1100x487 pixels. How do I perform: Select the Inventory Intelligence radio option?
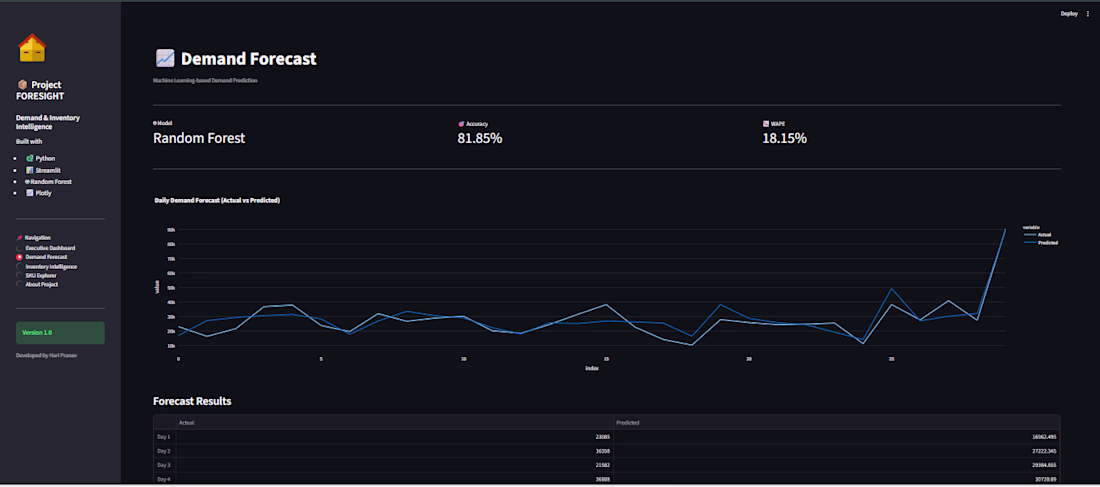tap(20, 267)
